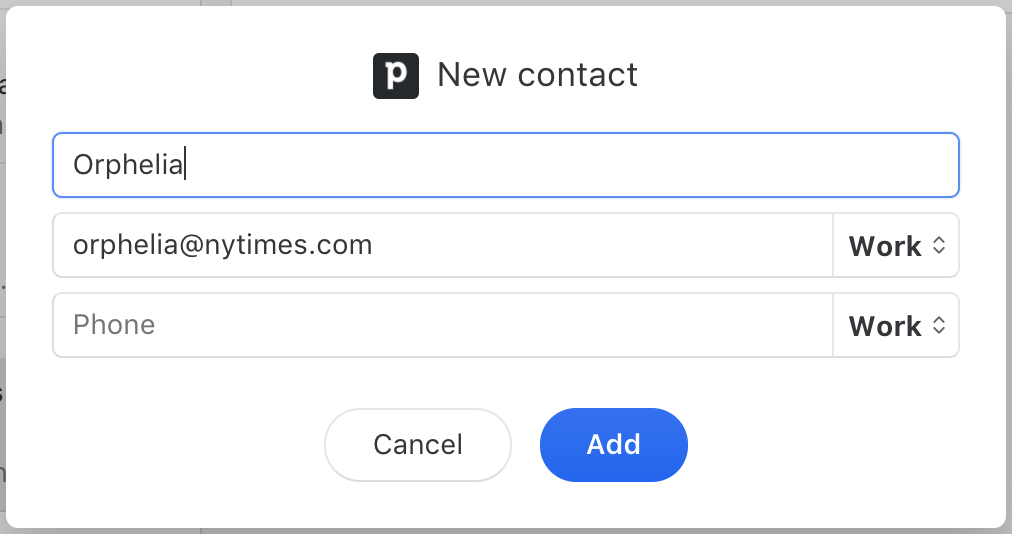This screenshot has width=1012, height=534.
Task: Select the Work label in the phone row
Action: click(x=885, y=326)
